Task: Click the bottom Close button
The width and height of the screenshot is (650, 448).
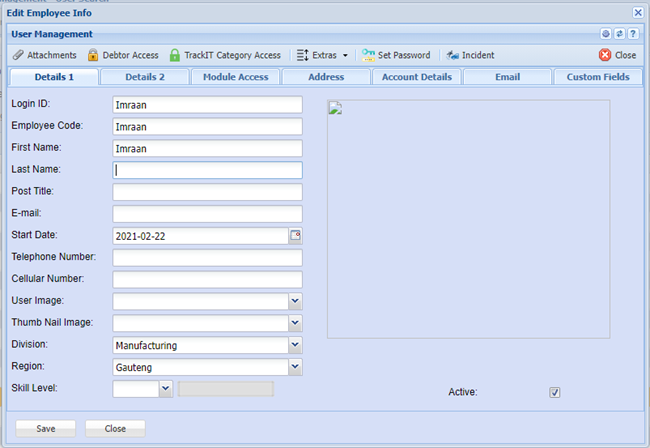Action: click(115, 428)
